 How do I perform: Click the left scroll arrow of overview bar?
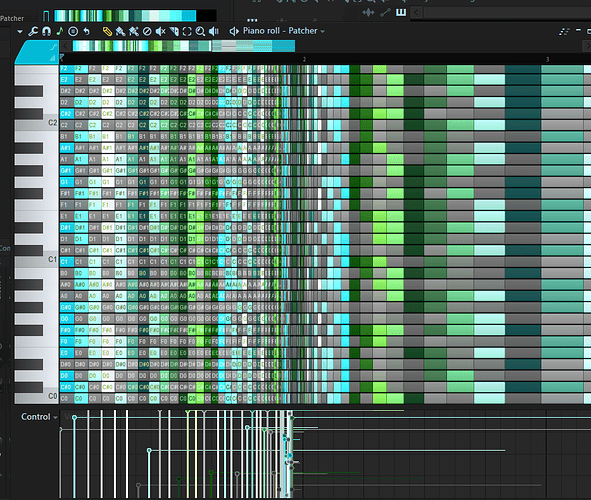tap(66, 46)
